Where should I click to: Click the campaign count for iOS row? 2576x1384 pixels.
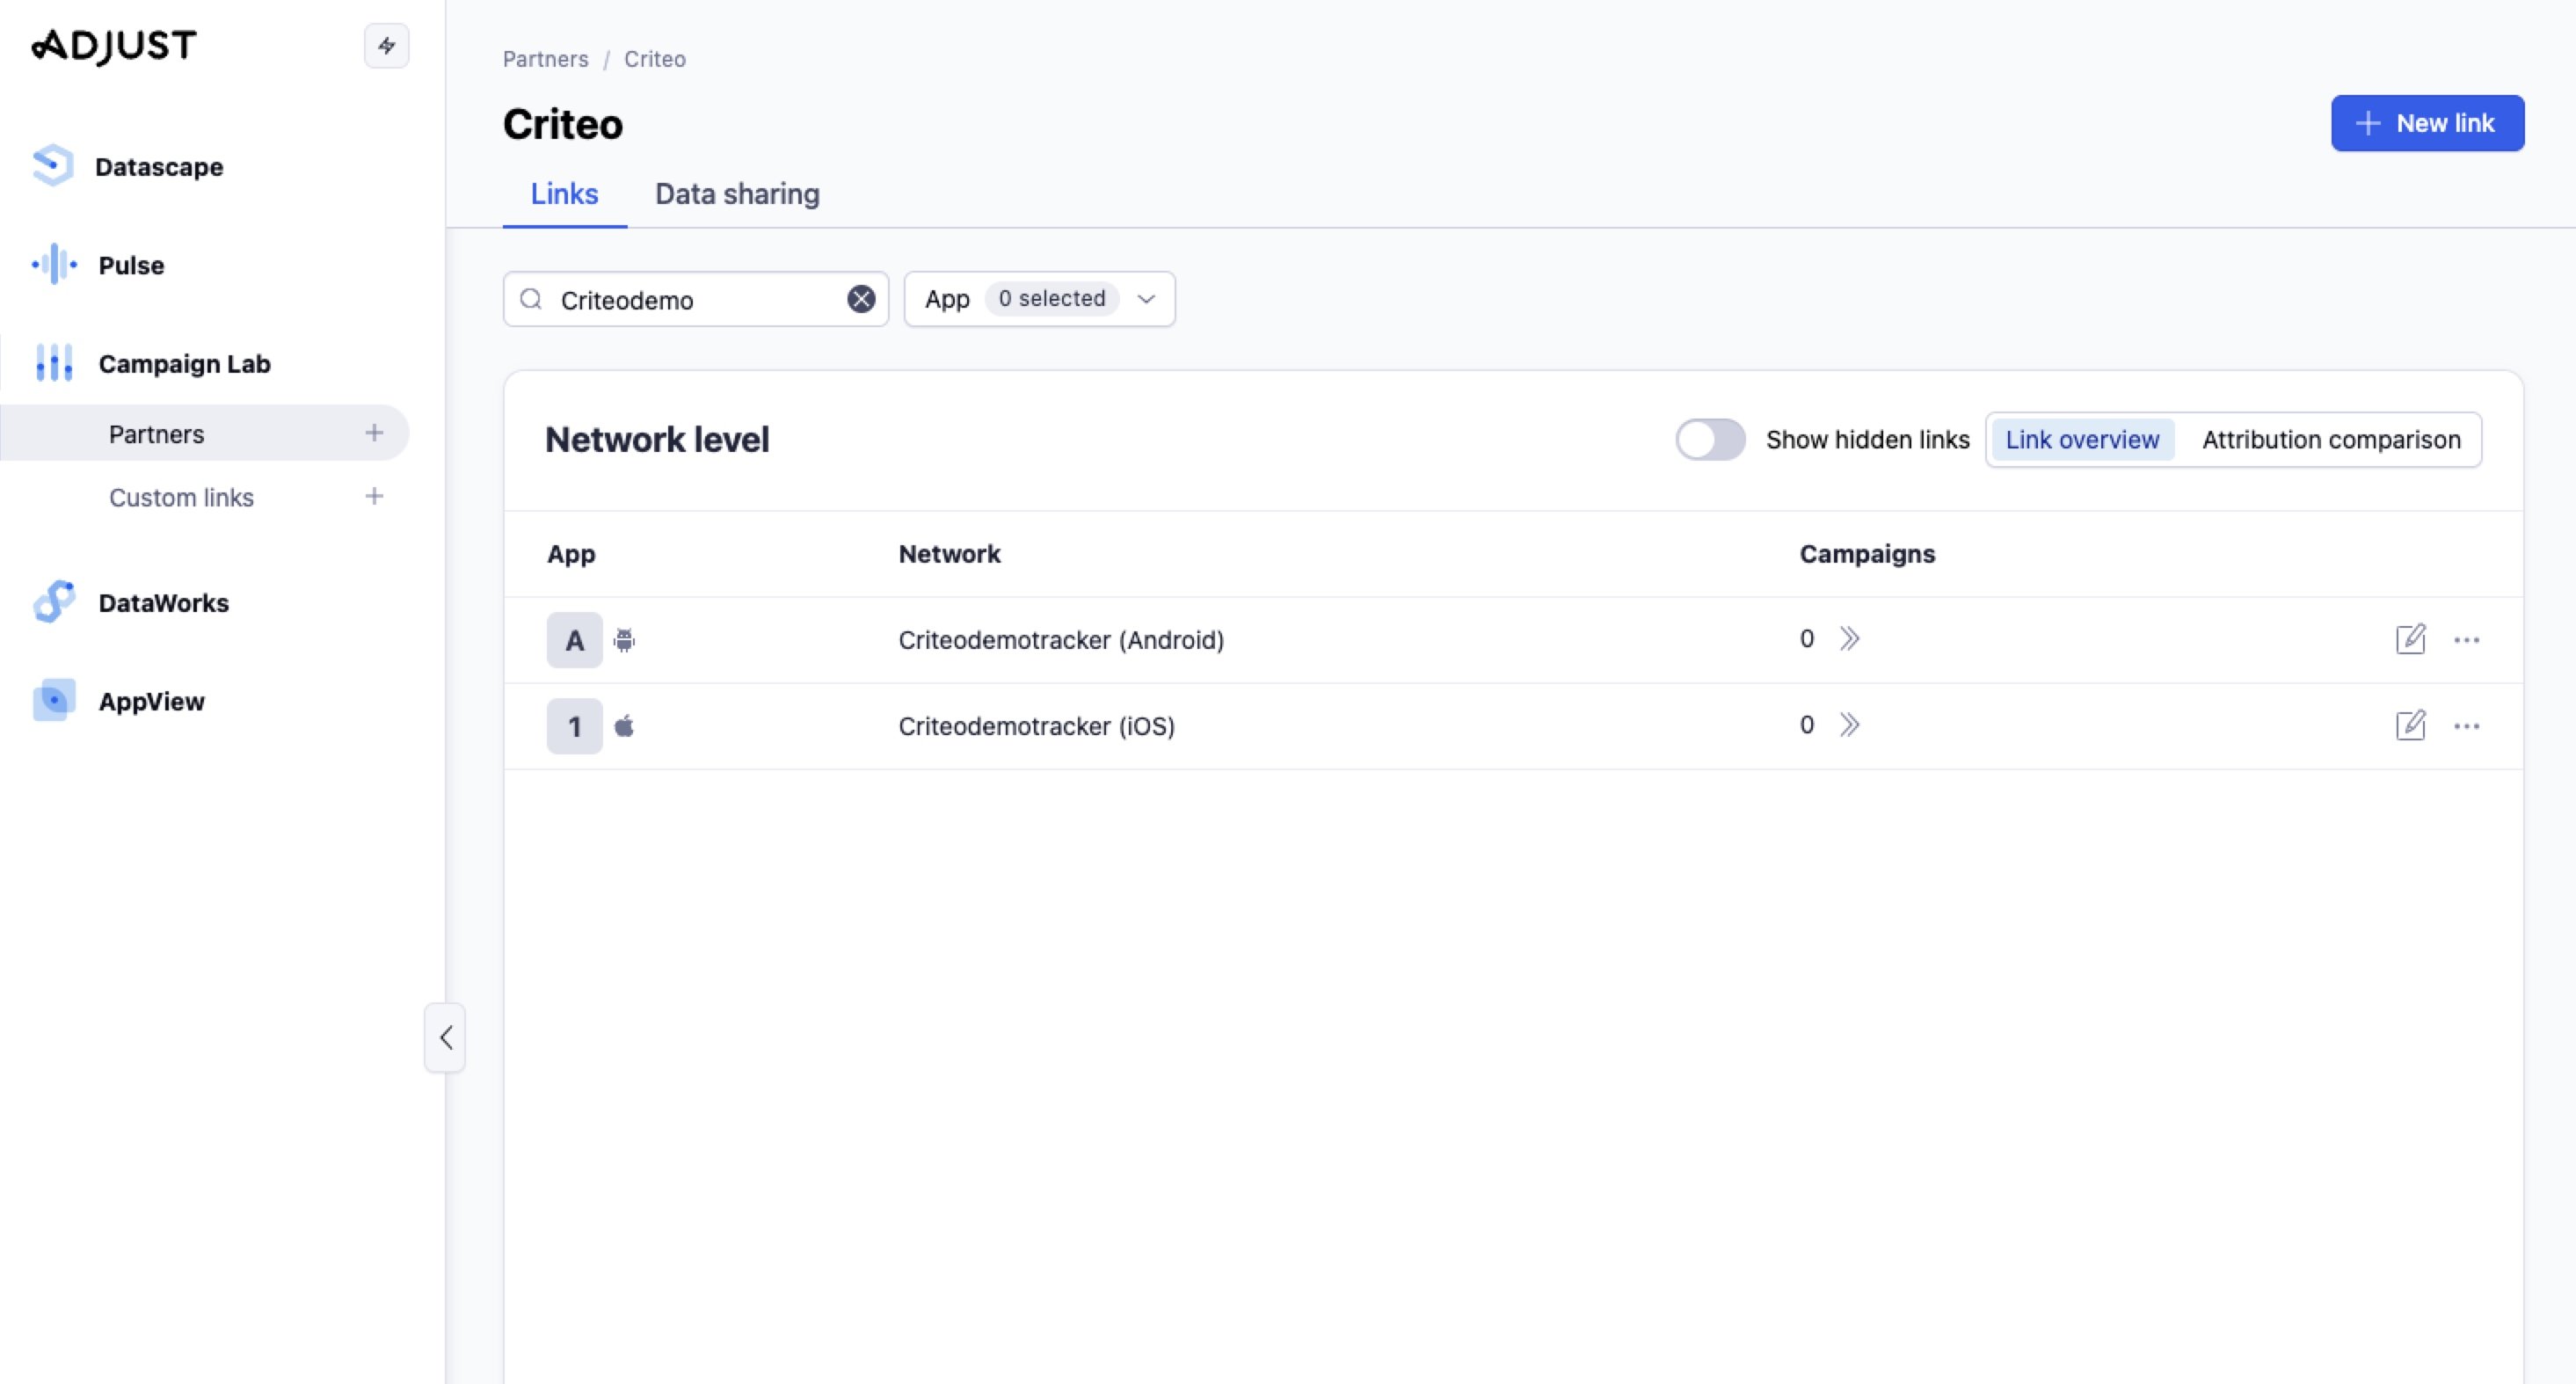tap(1806, 724)
